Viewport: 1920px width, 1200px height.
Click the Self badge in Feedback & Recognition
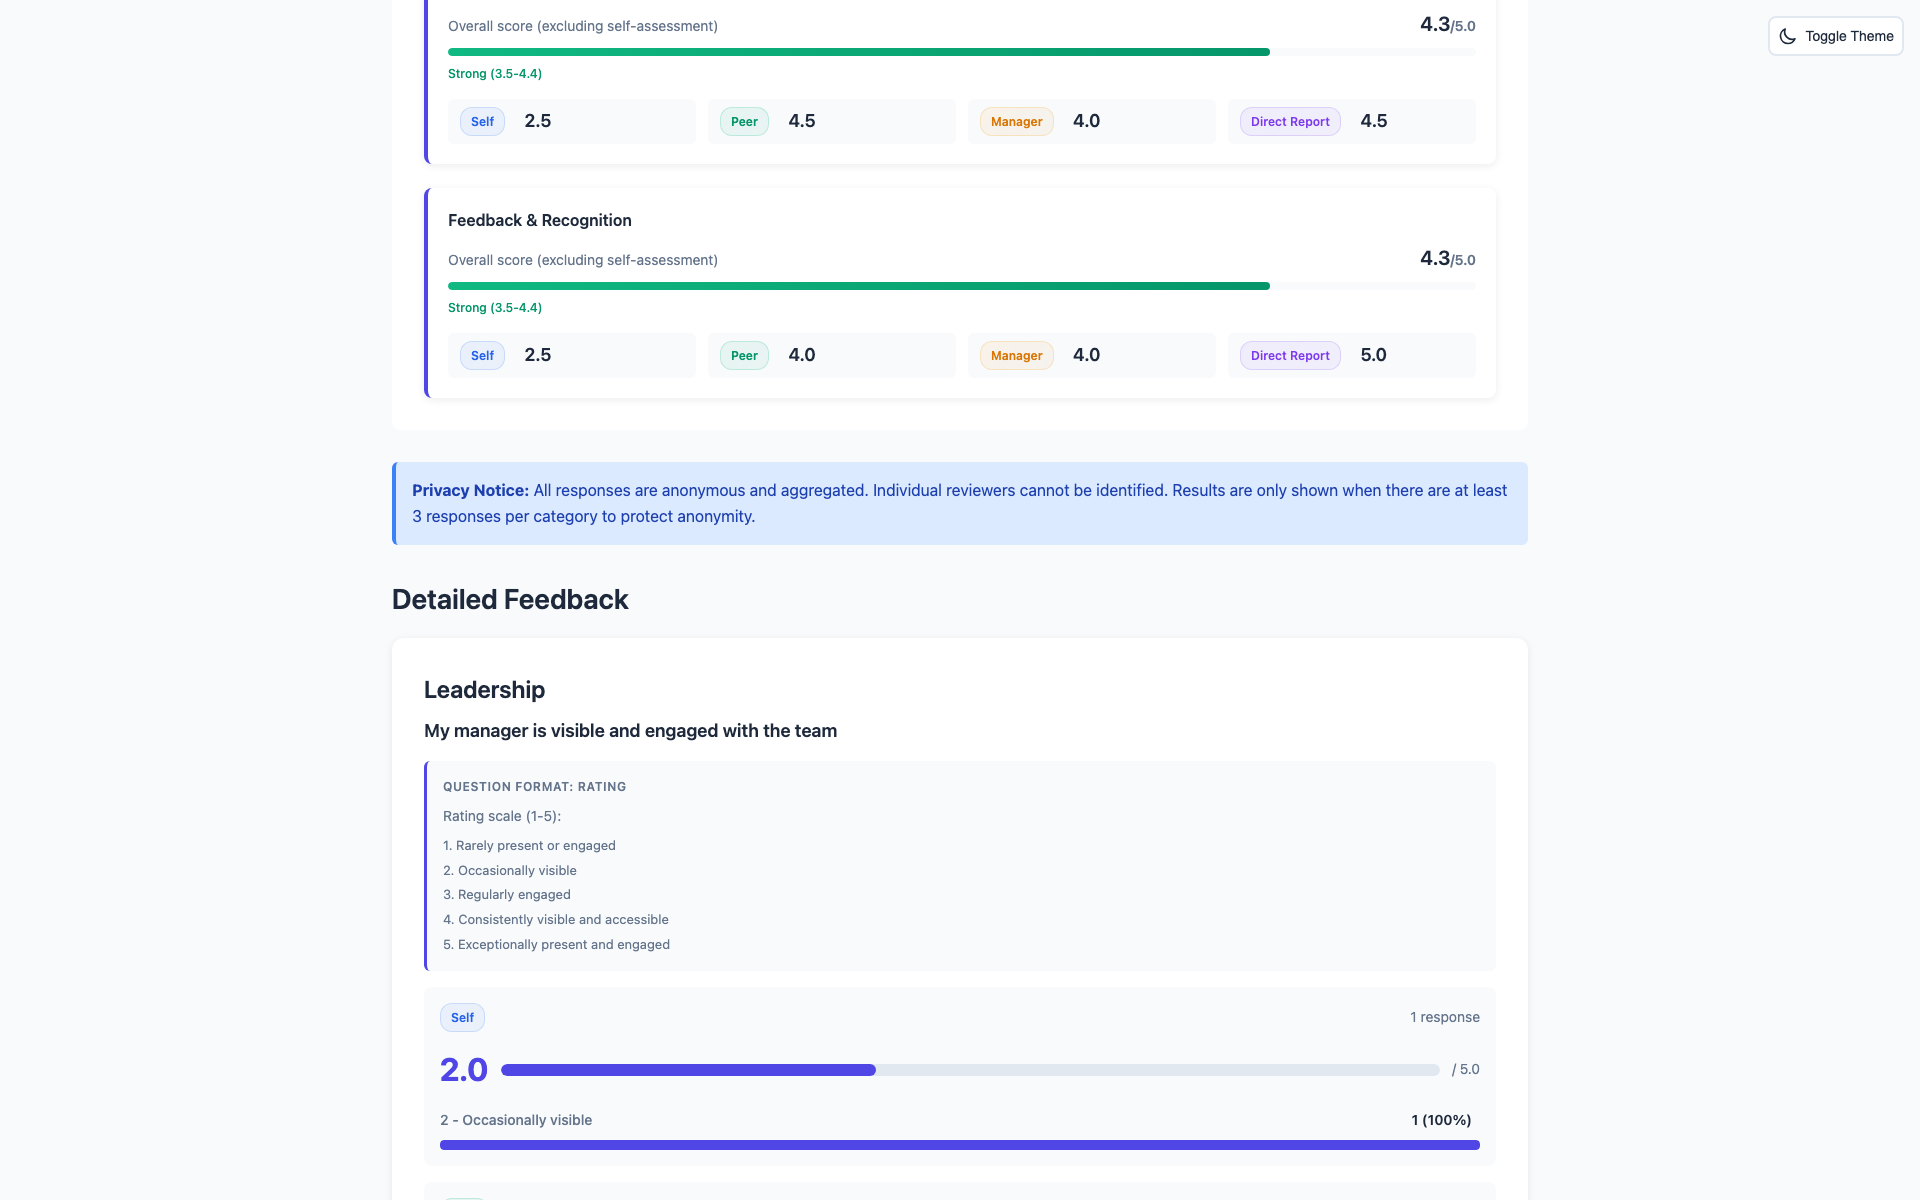[482, 356]
